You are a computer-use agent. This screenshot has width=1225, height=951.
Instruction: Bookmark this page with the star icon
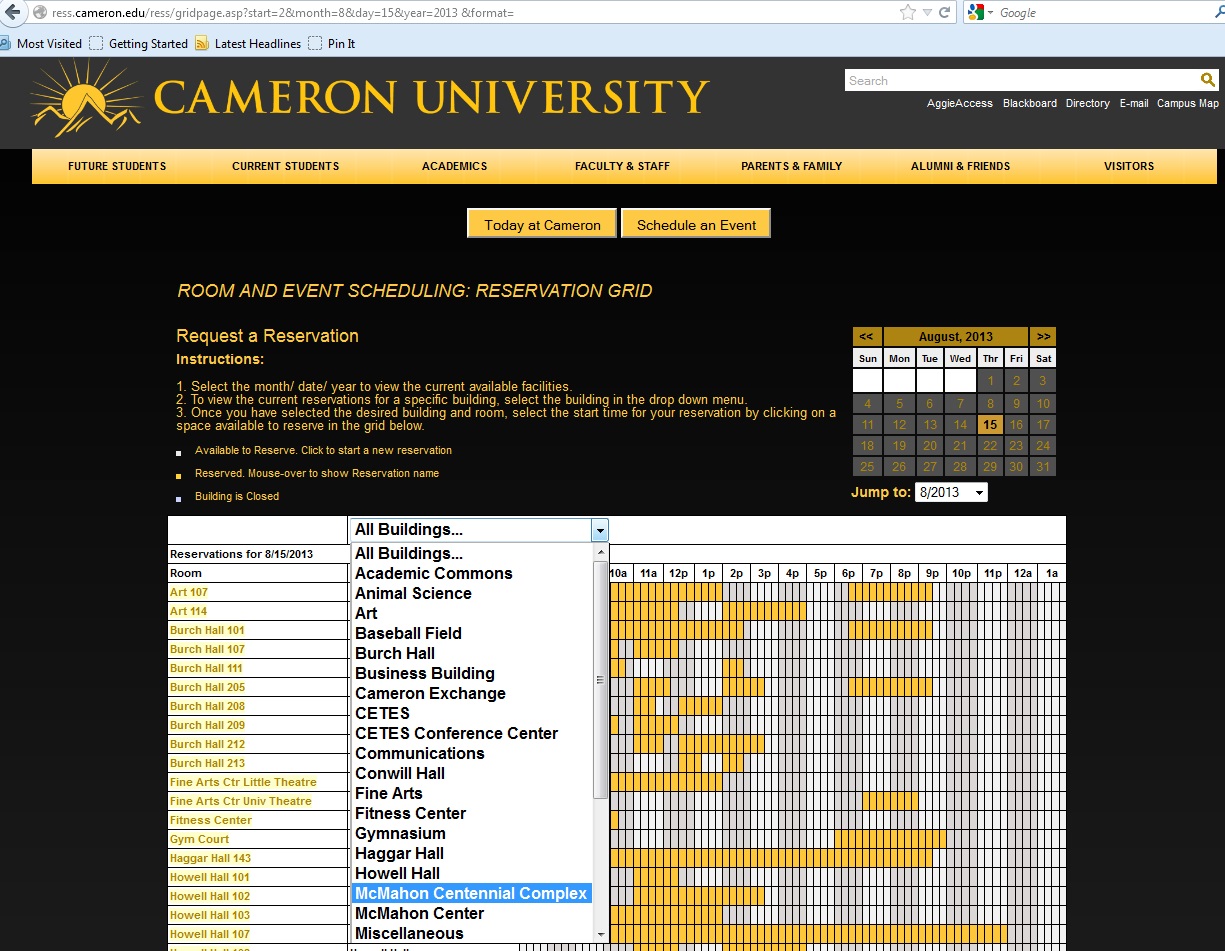[x=908, y=13]
